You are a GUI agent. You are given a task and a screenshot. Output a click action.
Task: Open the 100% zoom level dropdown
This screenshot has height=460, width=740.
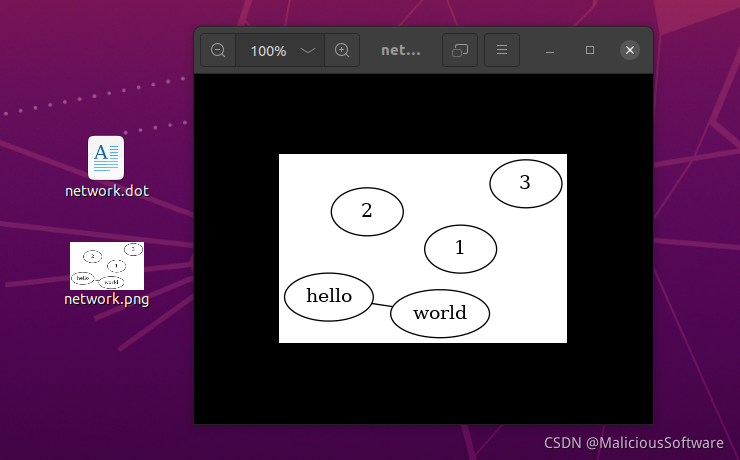pyautogui.click(x=280, y=50)
